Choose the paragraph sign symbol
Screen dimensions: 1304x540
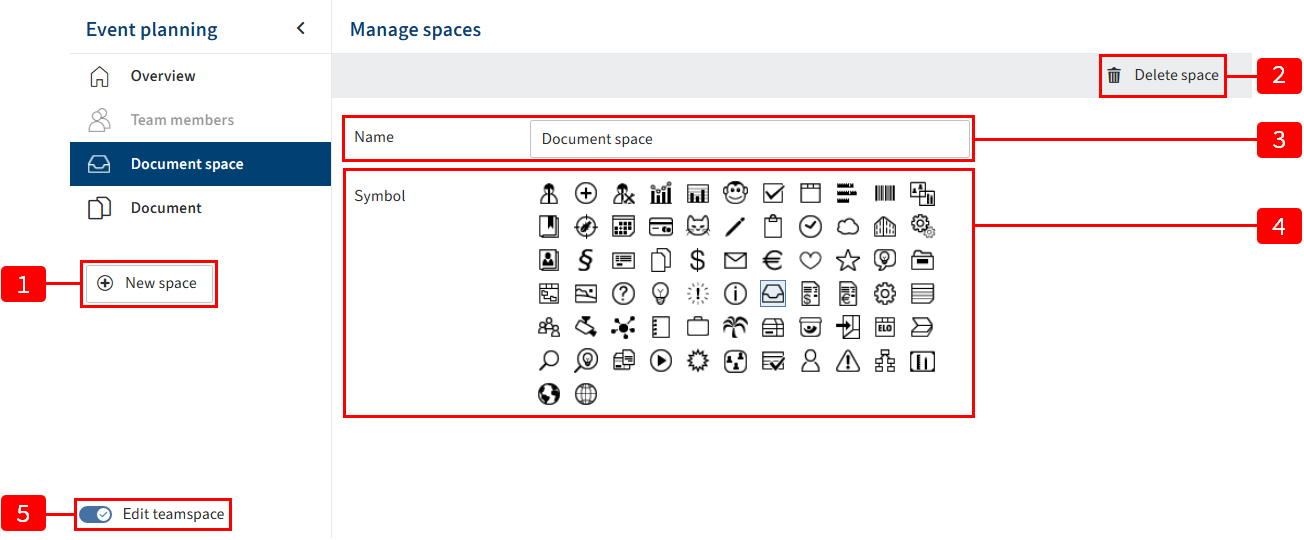point(586,261)
